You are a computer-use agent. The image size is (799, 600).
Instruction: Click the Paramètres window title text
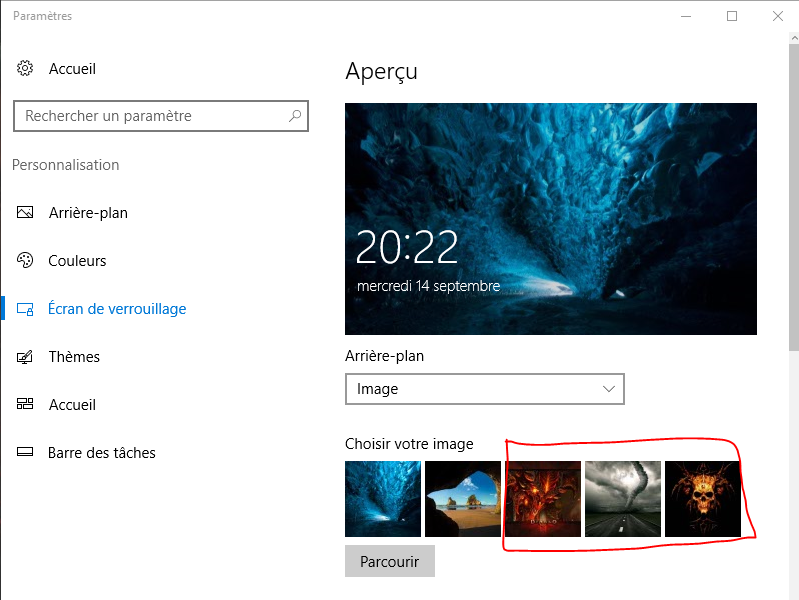tap(42, 16)
